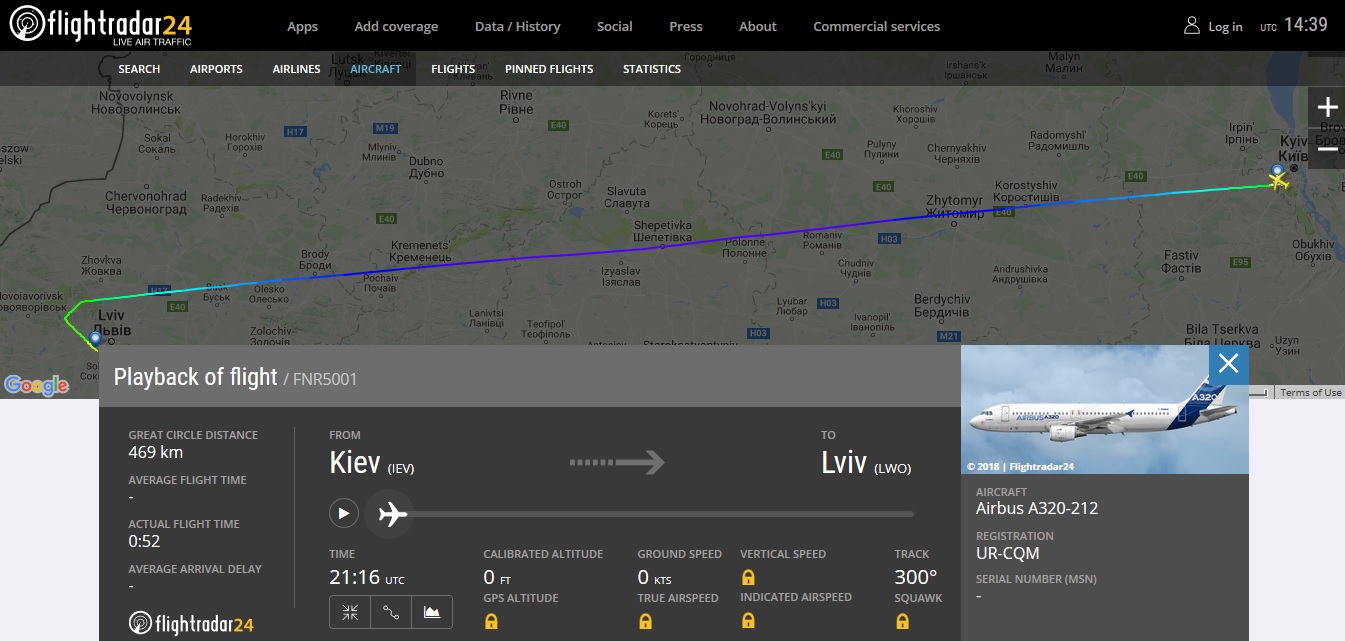Open the Log in user account

point(1213,26)
